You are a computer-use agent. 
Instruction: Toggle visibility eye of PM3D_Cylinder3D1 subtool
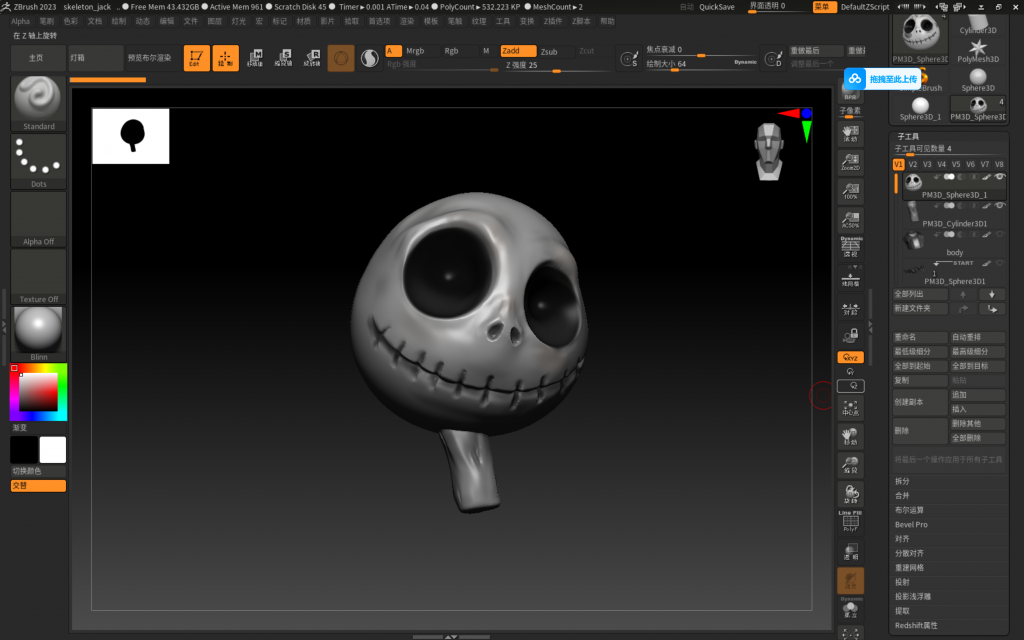999,205
